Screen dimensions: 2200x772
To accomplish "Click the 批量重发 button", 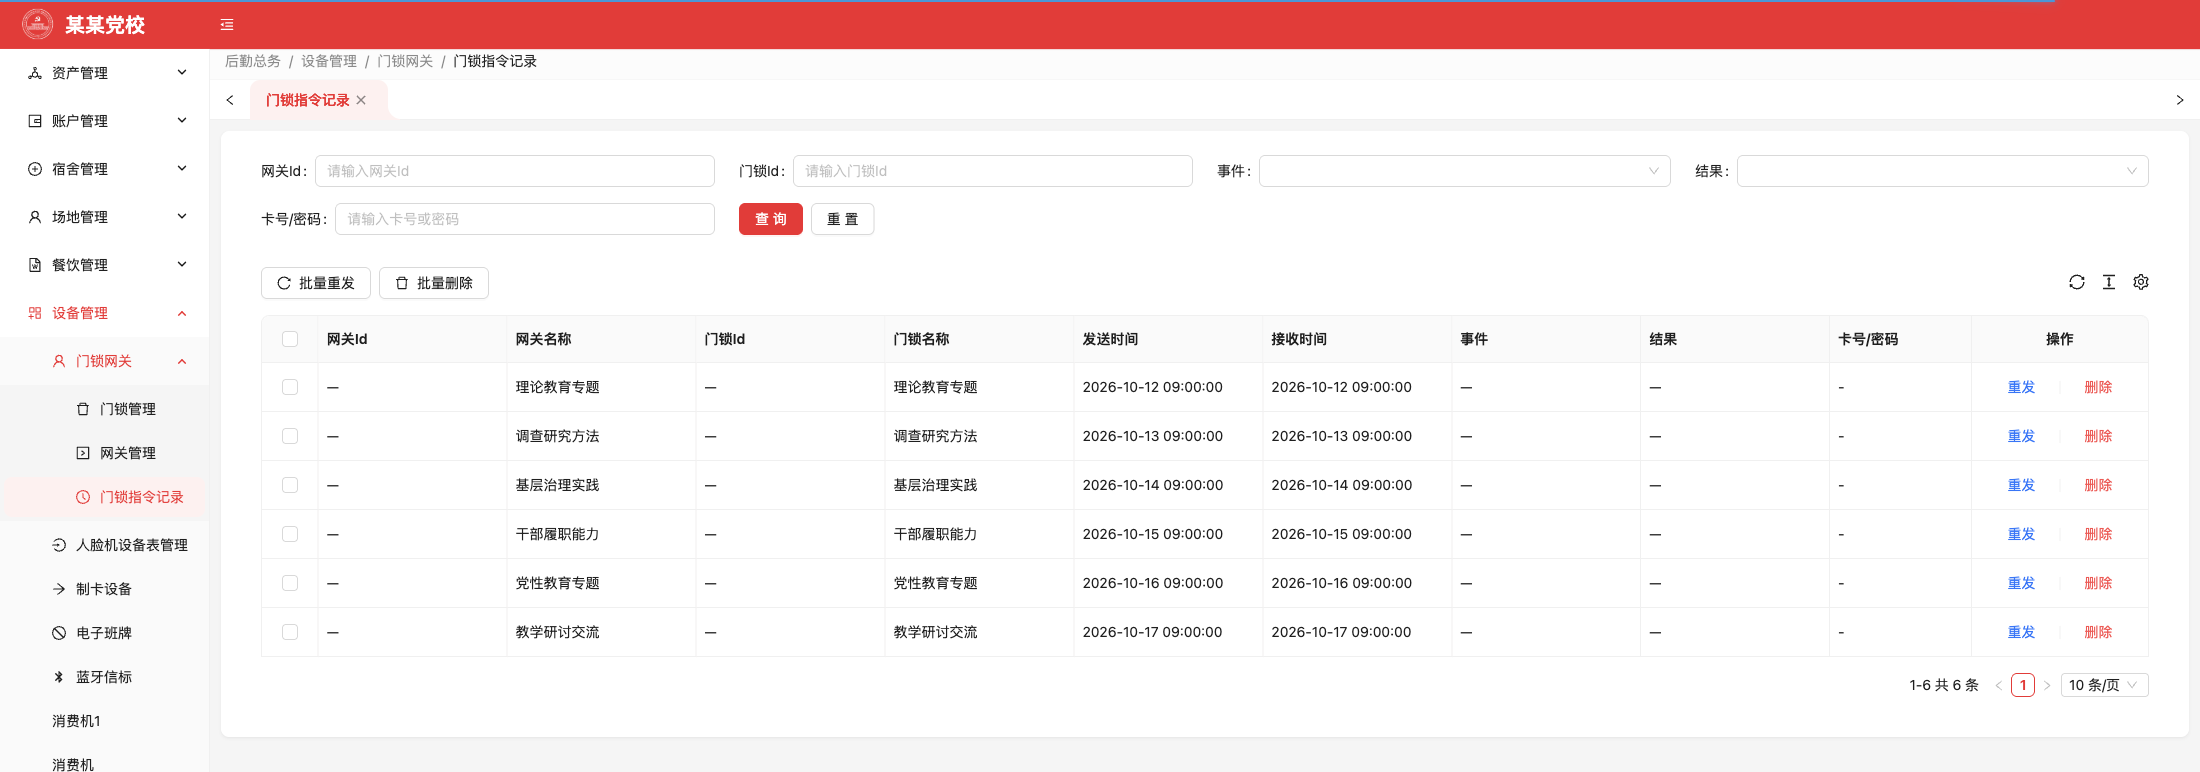I will tap(316, 283).
